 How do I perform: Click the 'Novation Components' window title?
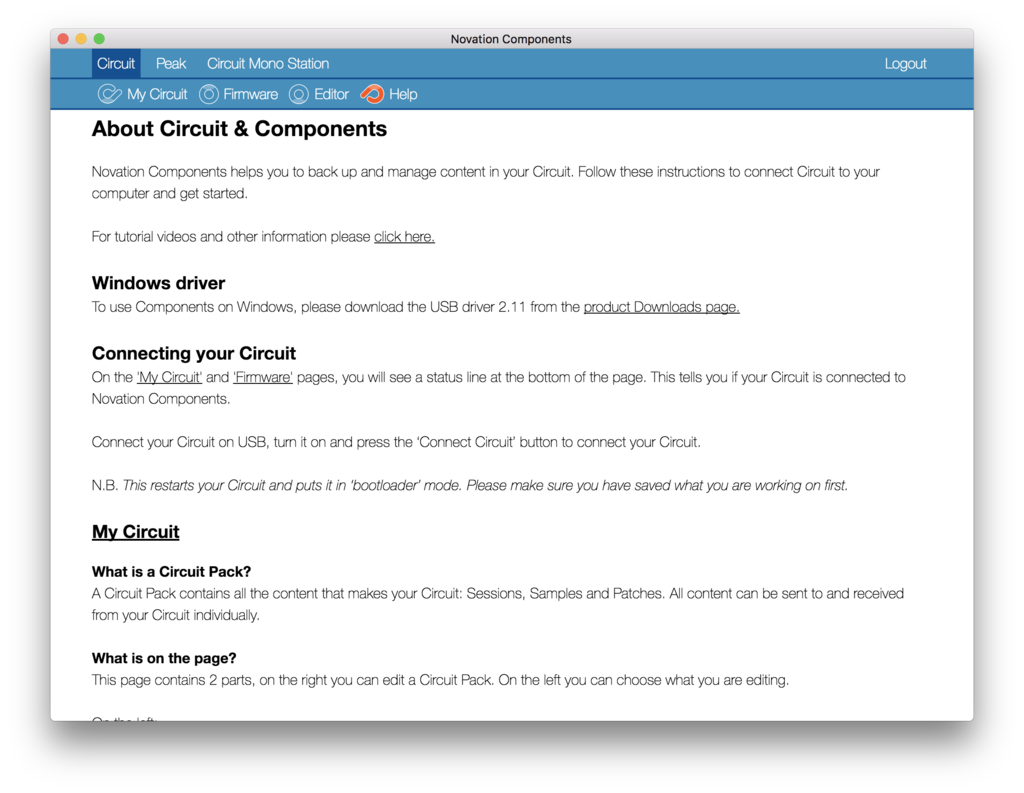click(511, 39)
